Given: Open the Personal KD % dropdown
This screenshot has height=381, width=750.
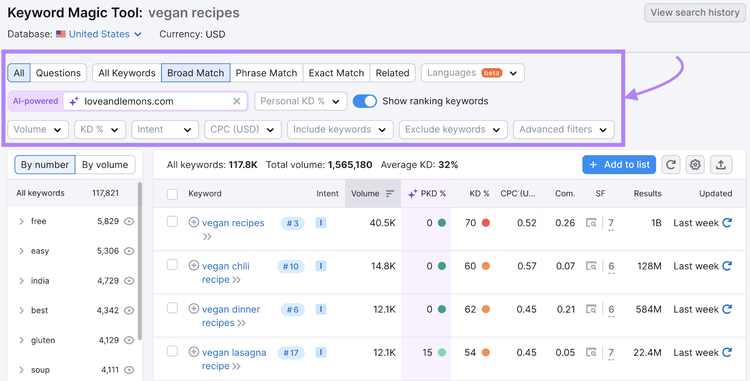Looking at the screenshot, I should (300, 101).
